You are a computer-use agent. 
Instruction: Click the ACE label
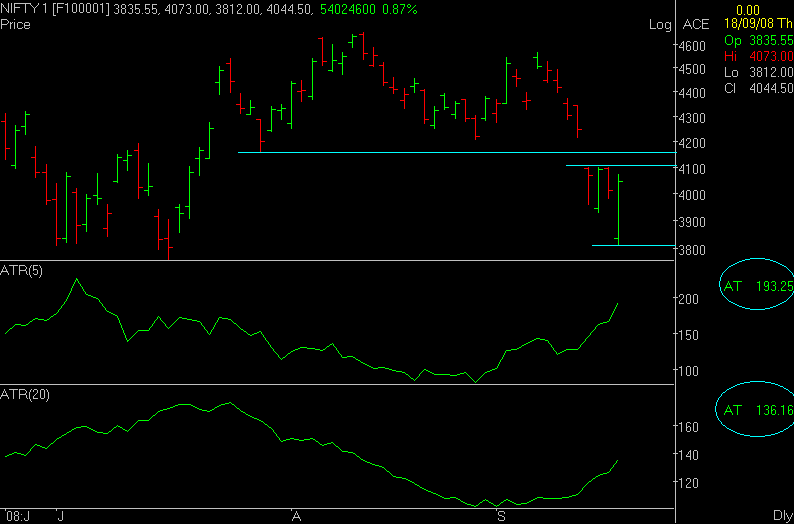tap(696, 24)
